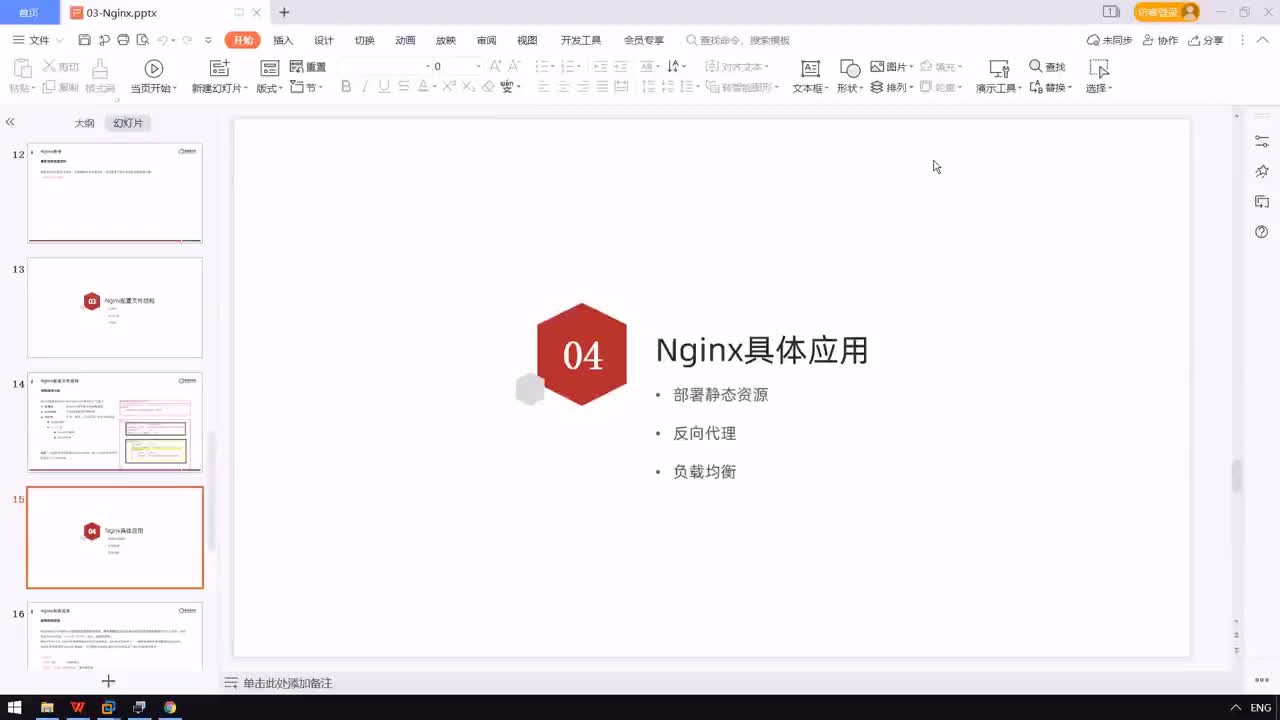Toggle Italic formatting
Viewport: 1280px width, 720px height.
click(365, 87)
